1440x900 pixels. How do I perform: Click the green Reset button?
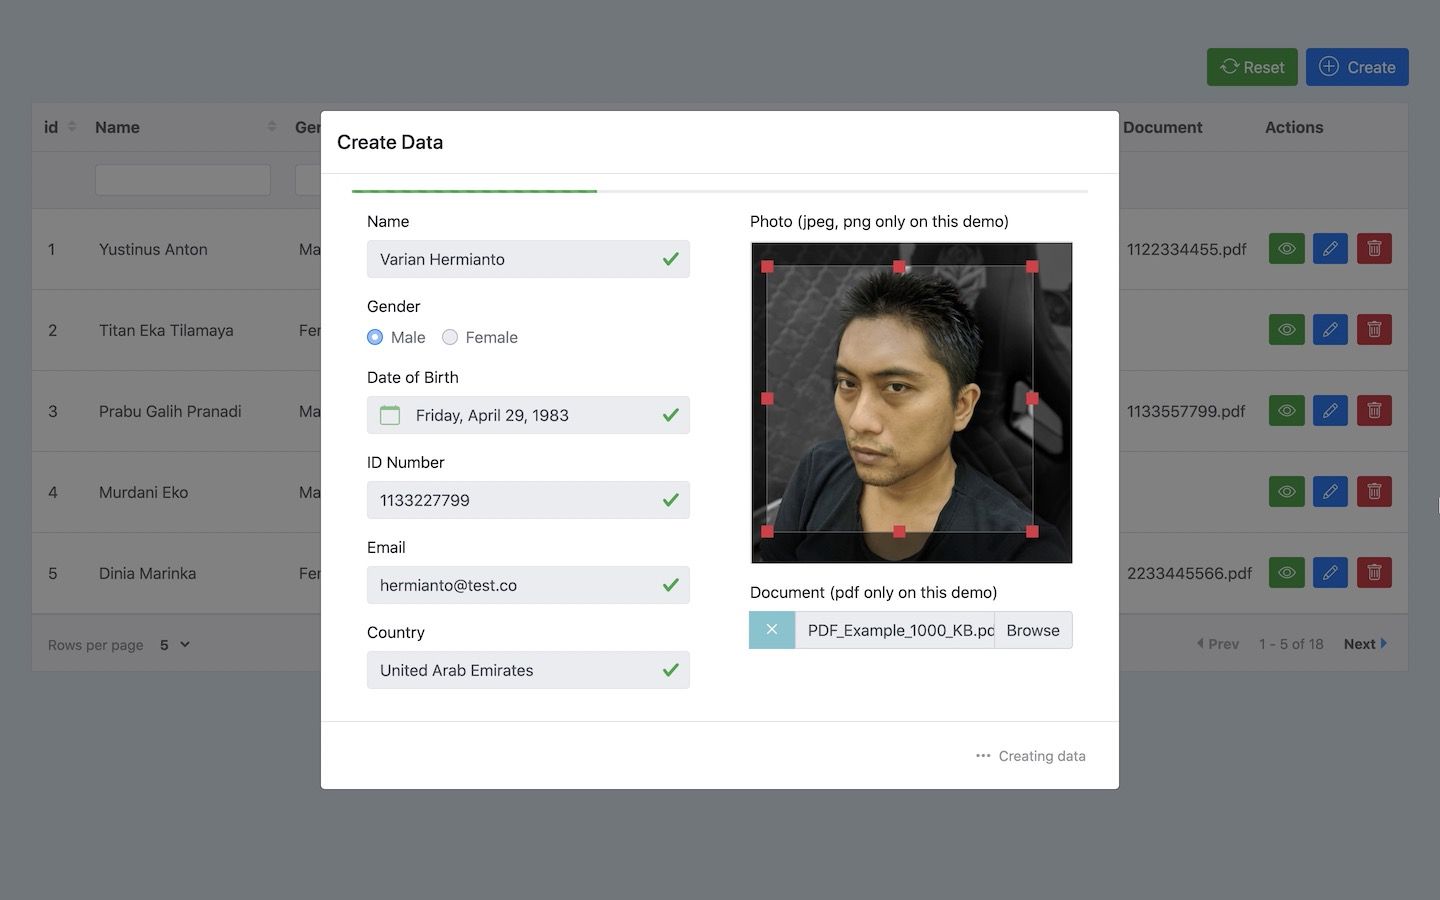1252,67
